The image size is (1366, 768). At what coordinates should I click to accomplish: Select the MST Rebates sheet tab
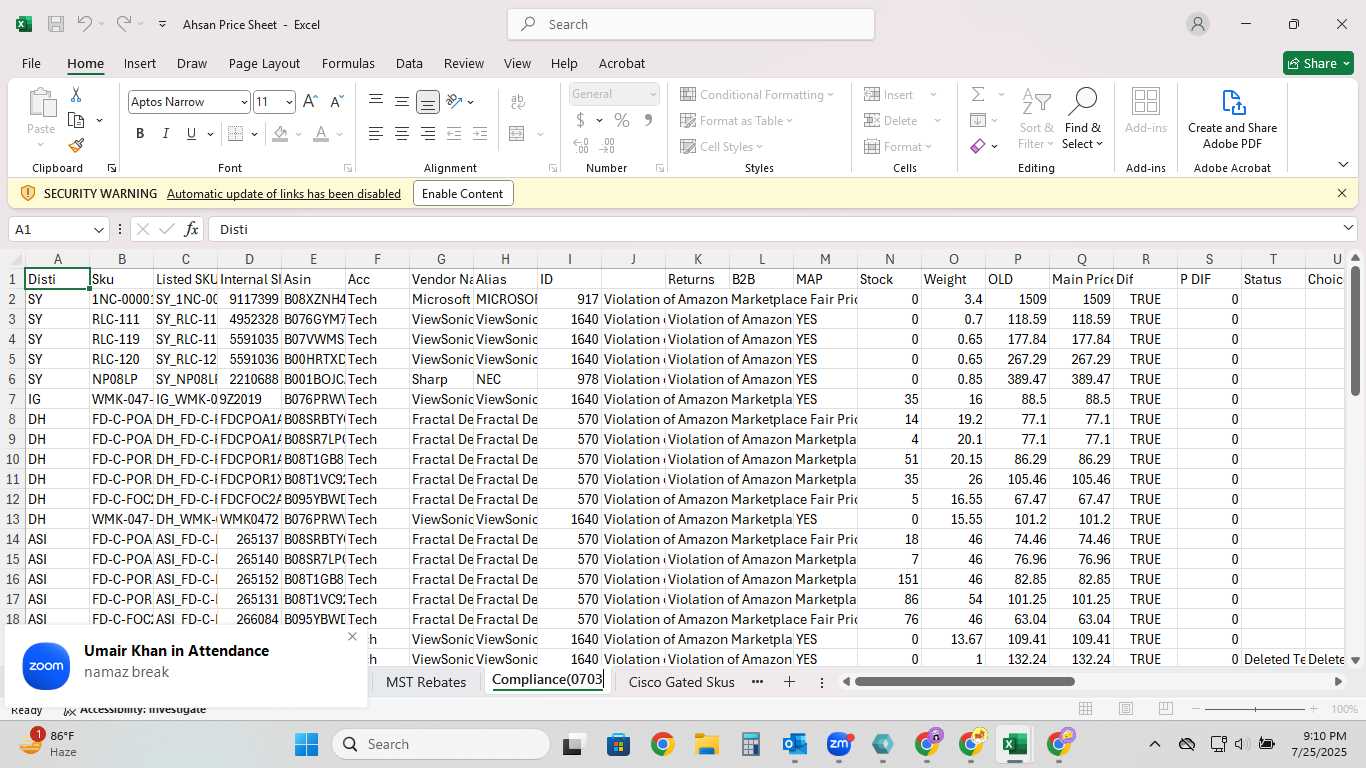click(x=426, y=682)
